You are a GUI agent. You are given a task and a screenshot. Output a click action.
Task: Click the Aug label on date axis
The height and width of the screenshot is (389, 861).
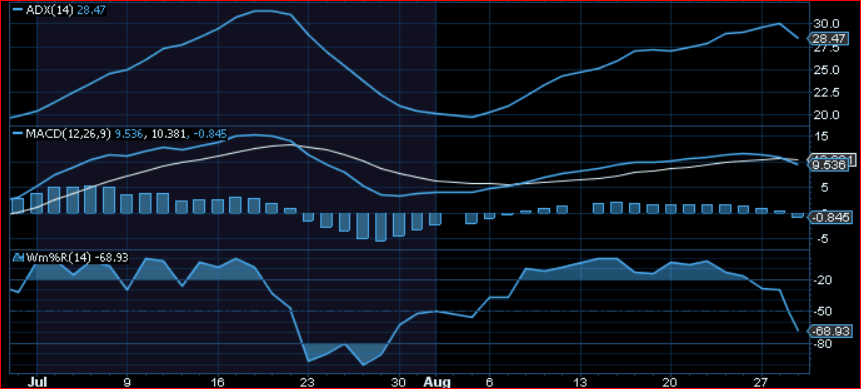click(x=437, y=381)
